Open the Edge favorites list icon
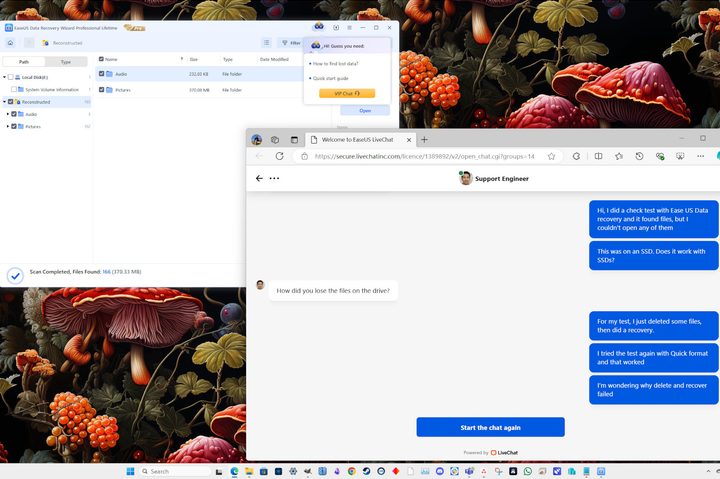Viewport: 720px width, 479px height. coord(619,156)
